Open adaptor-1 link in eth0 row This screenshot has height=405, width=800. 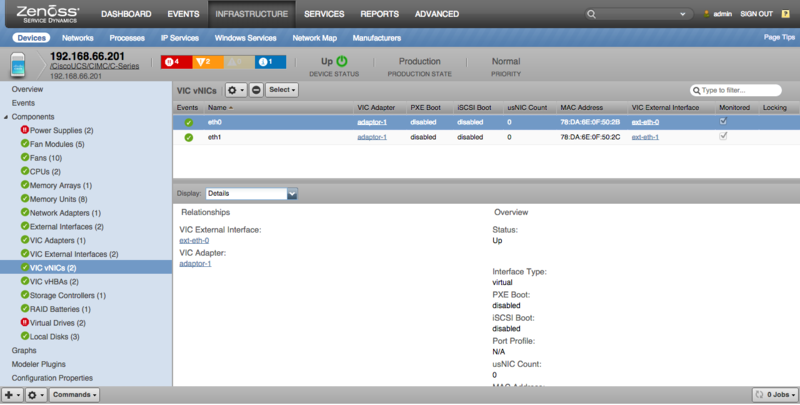tap(372, 122)
